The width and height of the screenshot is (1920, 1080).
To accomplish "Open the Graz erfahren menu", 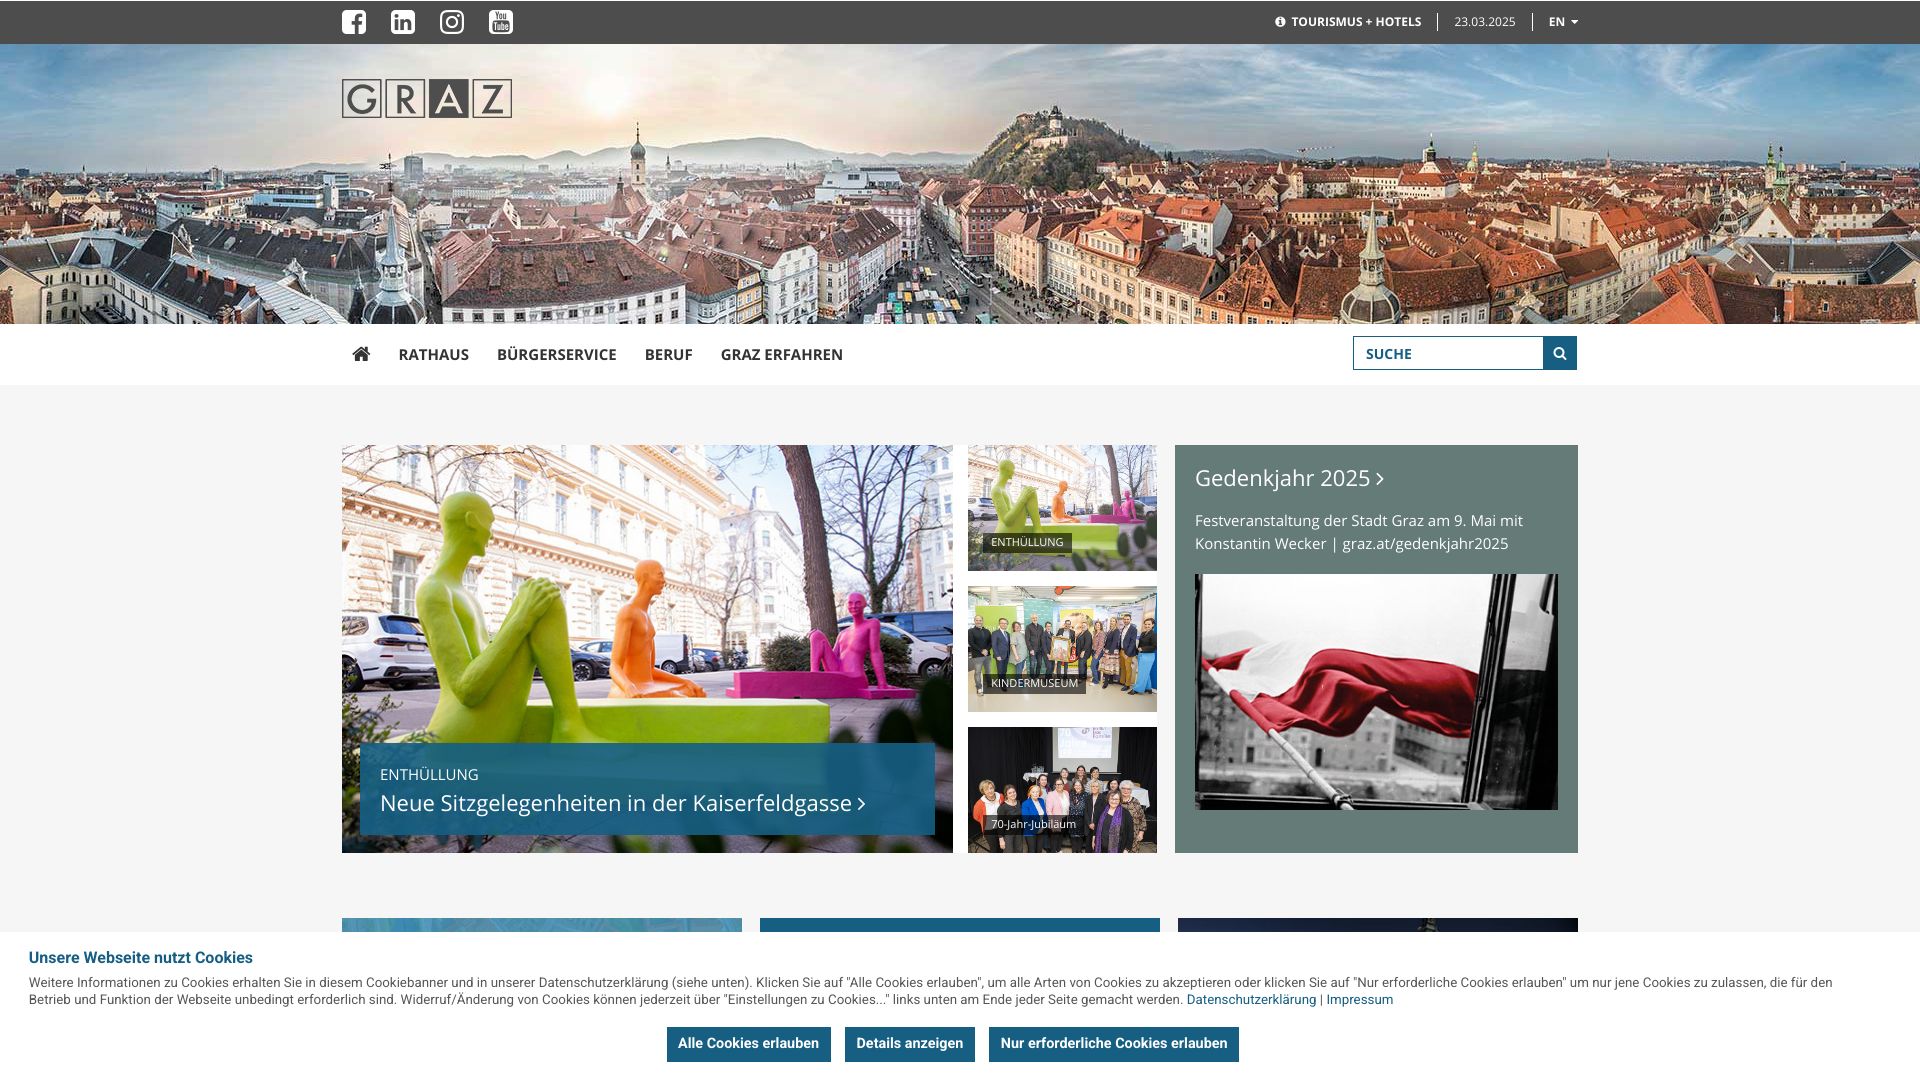I will [782, 354].
